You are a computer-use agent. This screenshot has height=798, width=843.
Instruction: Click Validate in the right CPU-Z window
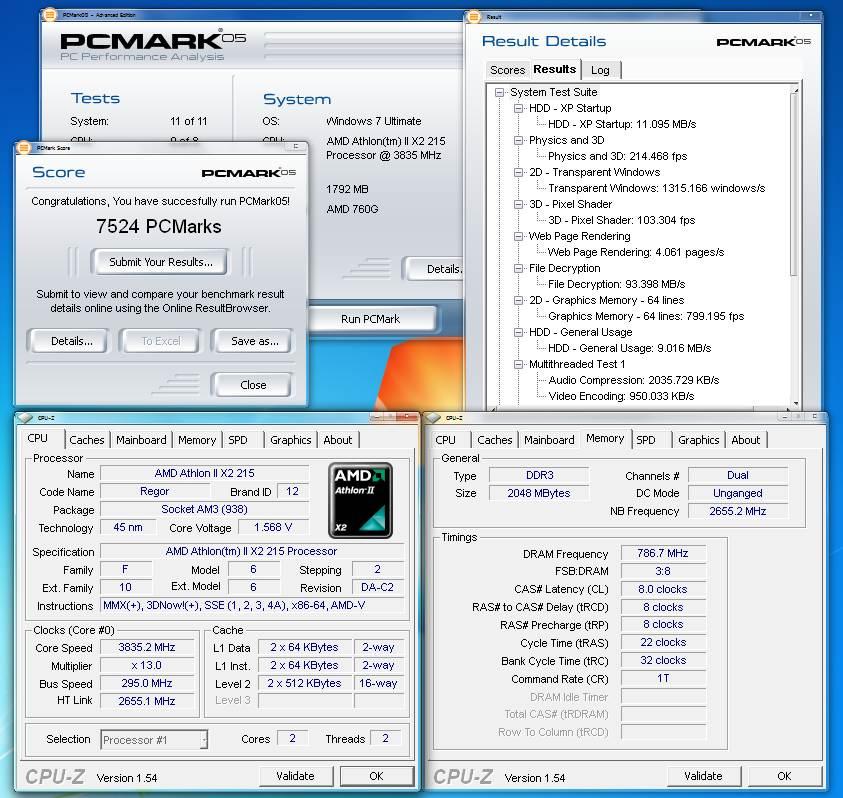[703, 776]
